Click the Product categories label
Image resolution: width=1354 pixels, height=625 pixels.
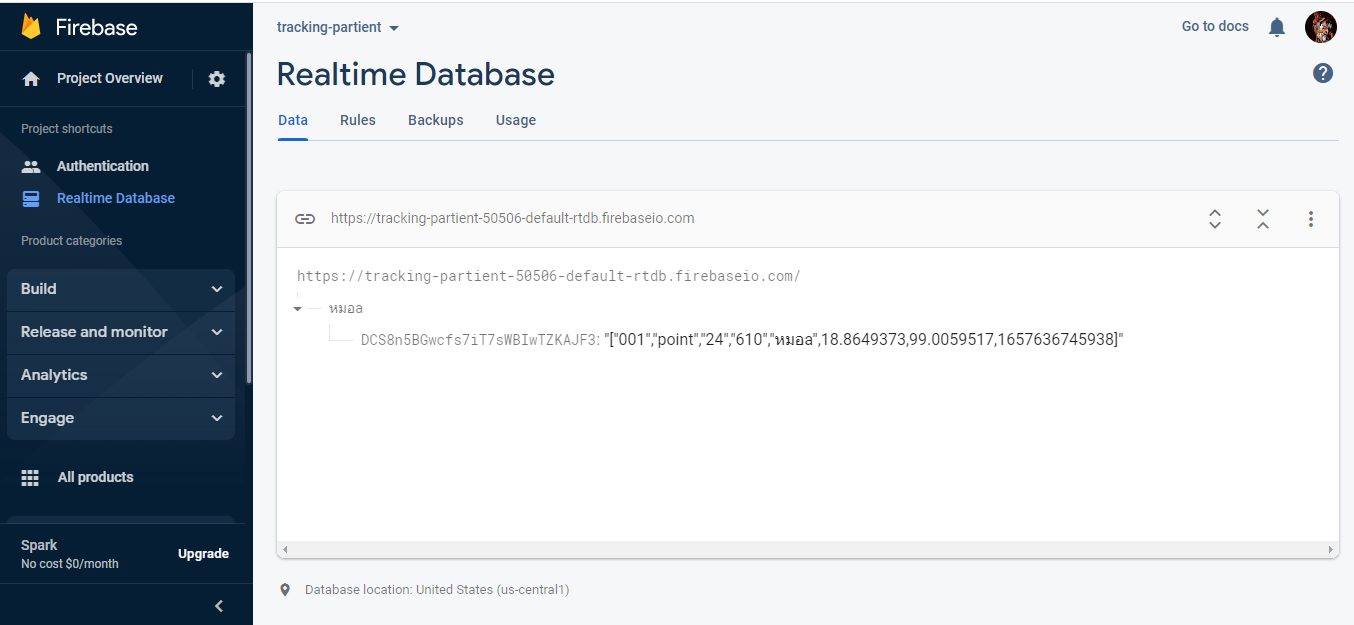[x=72, y=241]
